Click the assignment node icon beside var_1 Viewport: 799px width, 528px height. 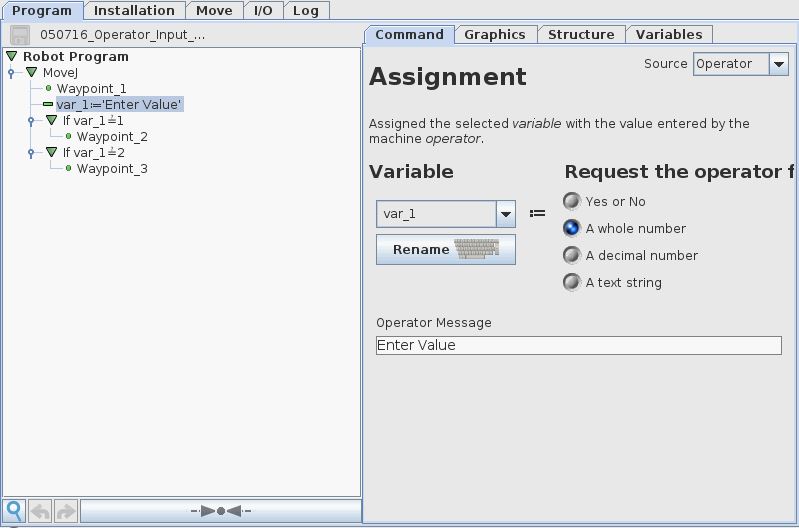(x=48, y=104)
